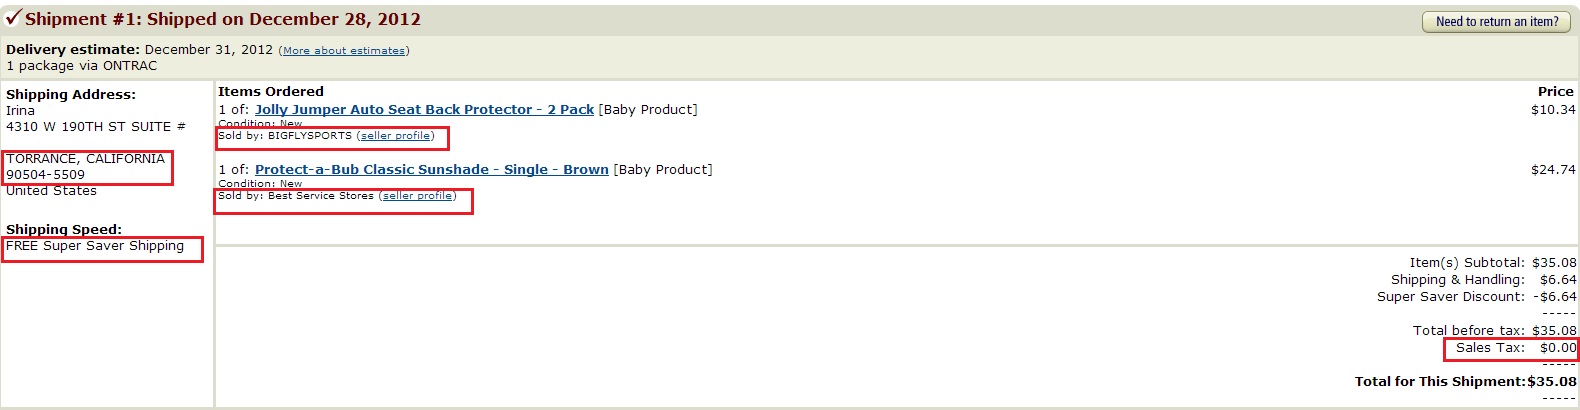
Task: Select the December 31, 2012 delivery estimate
Action: click(x=208, y=49)
